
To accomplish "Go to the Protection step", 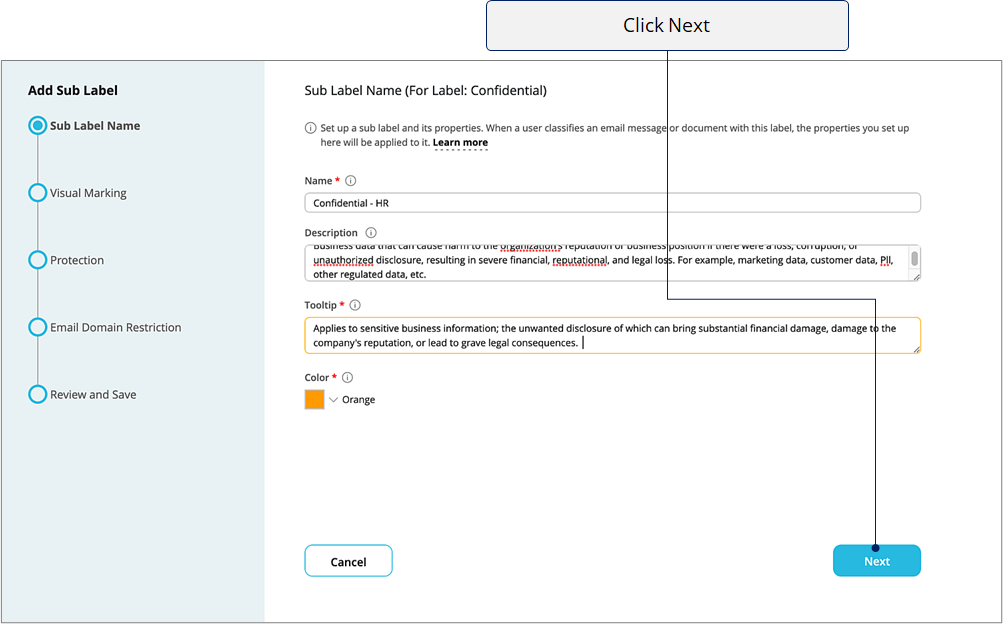I will point(77,260).
